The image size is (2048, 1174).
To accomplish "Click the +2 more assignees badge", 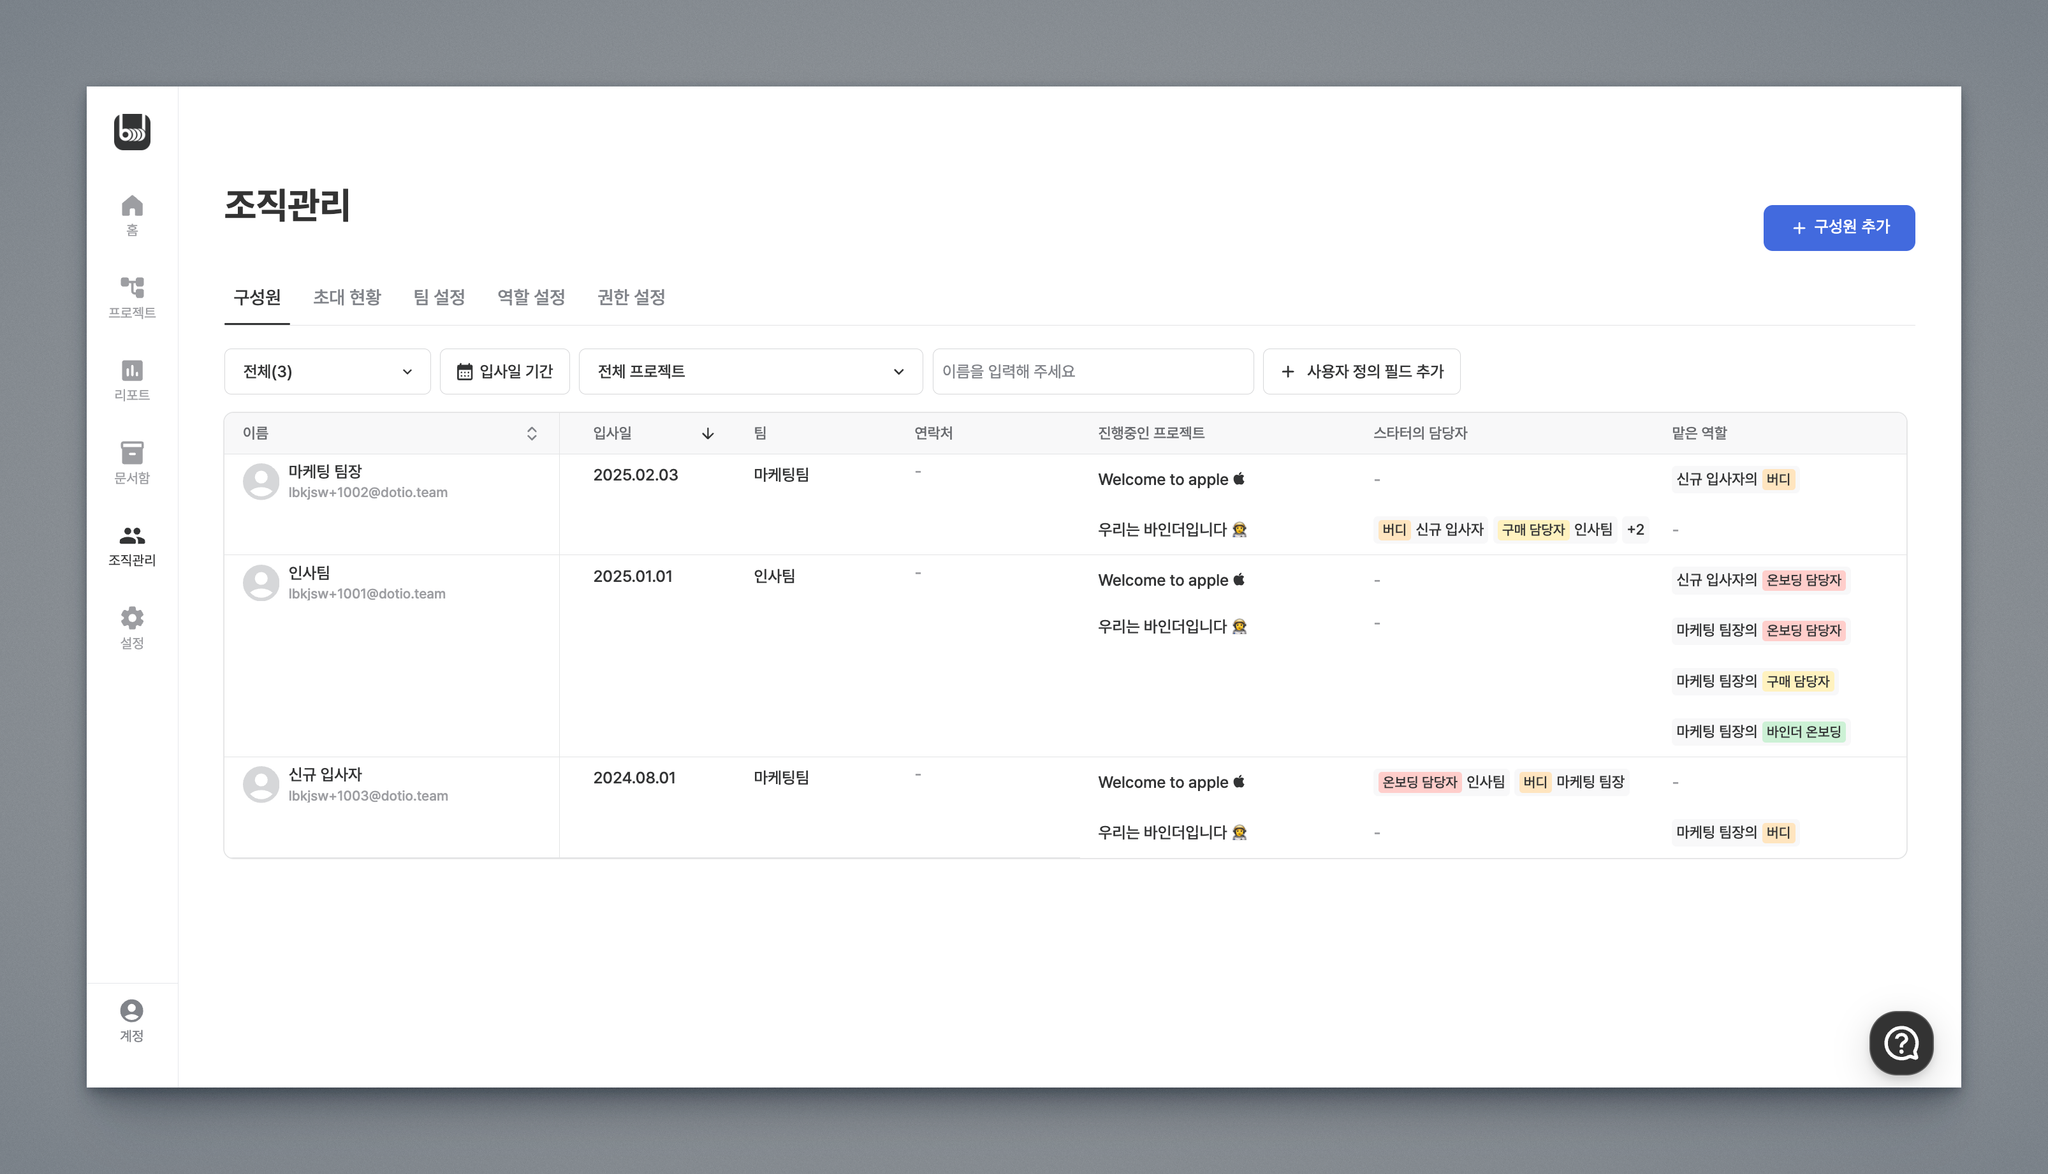I will 1635,530.
